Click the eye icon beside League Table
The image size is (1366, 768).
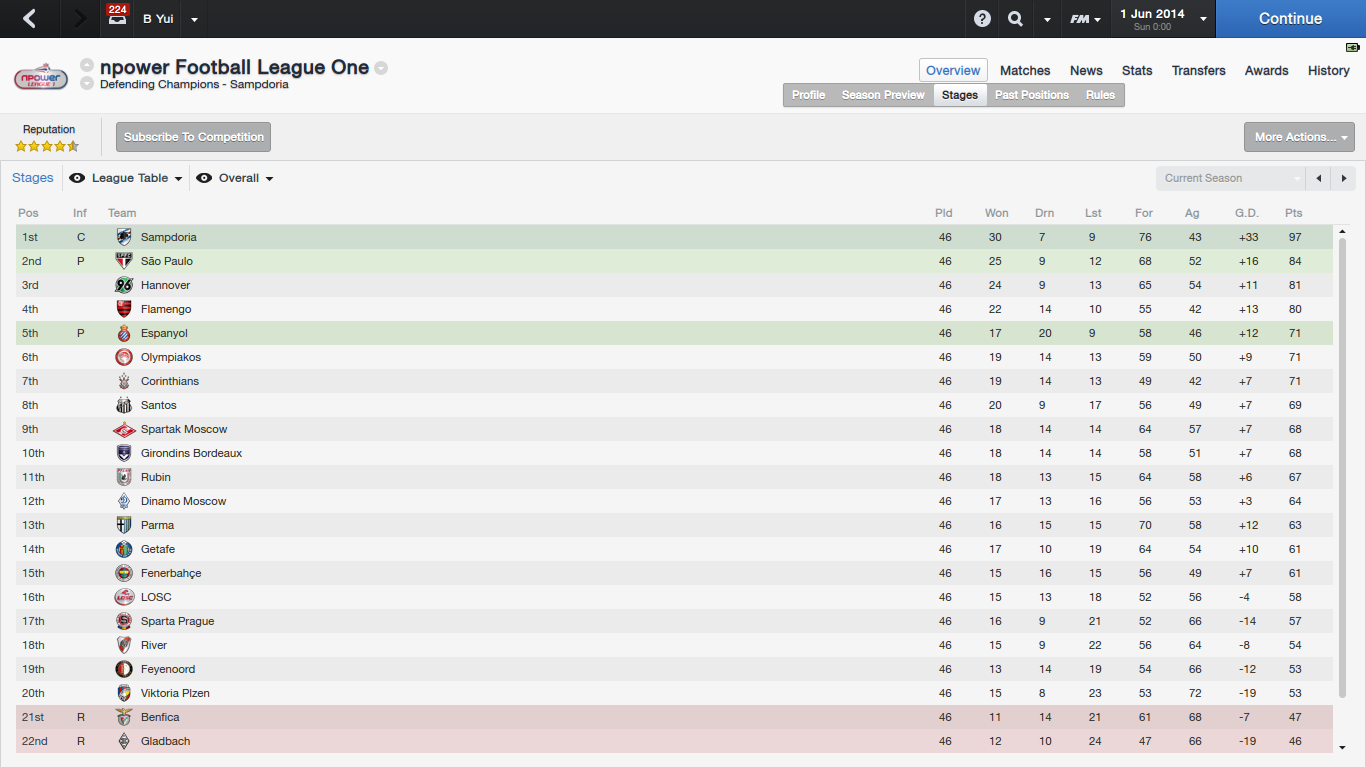(77, 178)
